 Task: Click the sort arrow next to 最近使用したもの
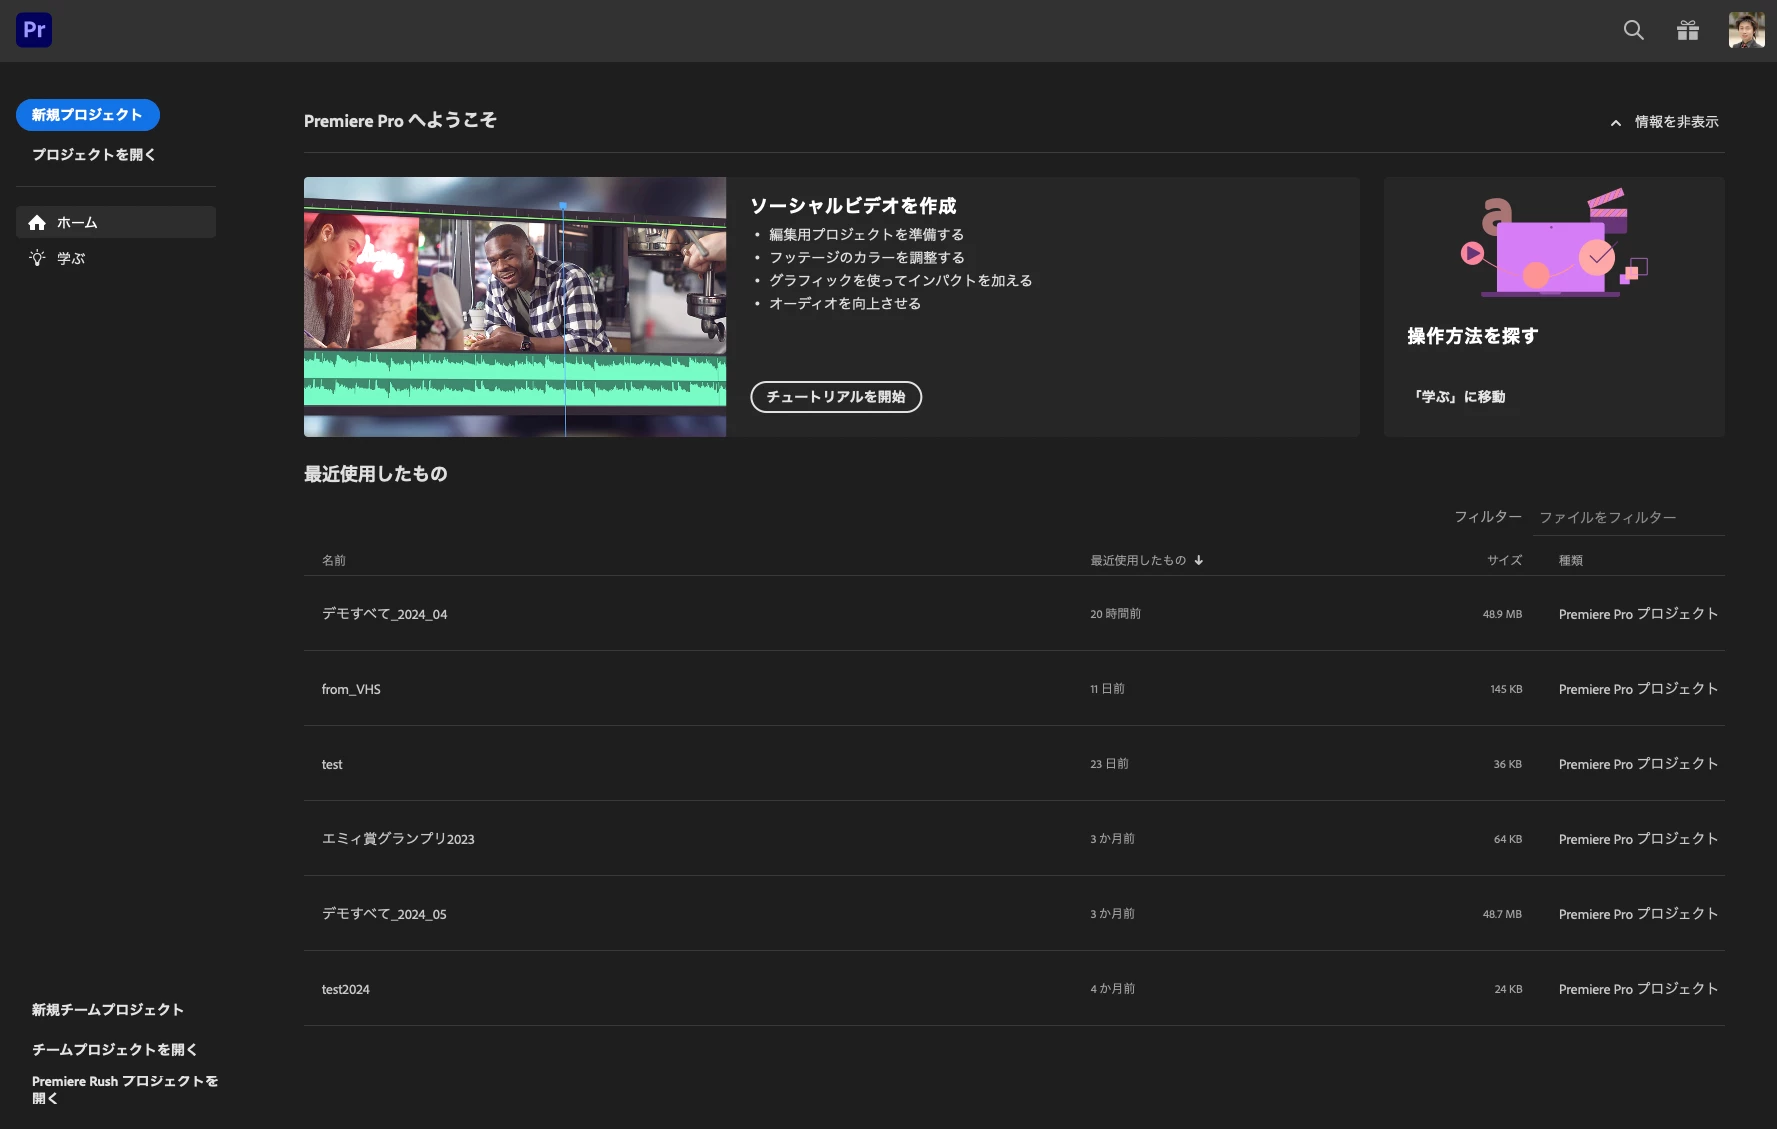tap(1198, 560)
